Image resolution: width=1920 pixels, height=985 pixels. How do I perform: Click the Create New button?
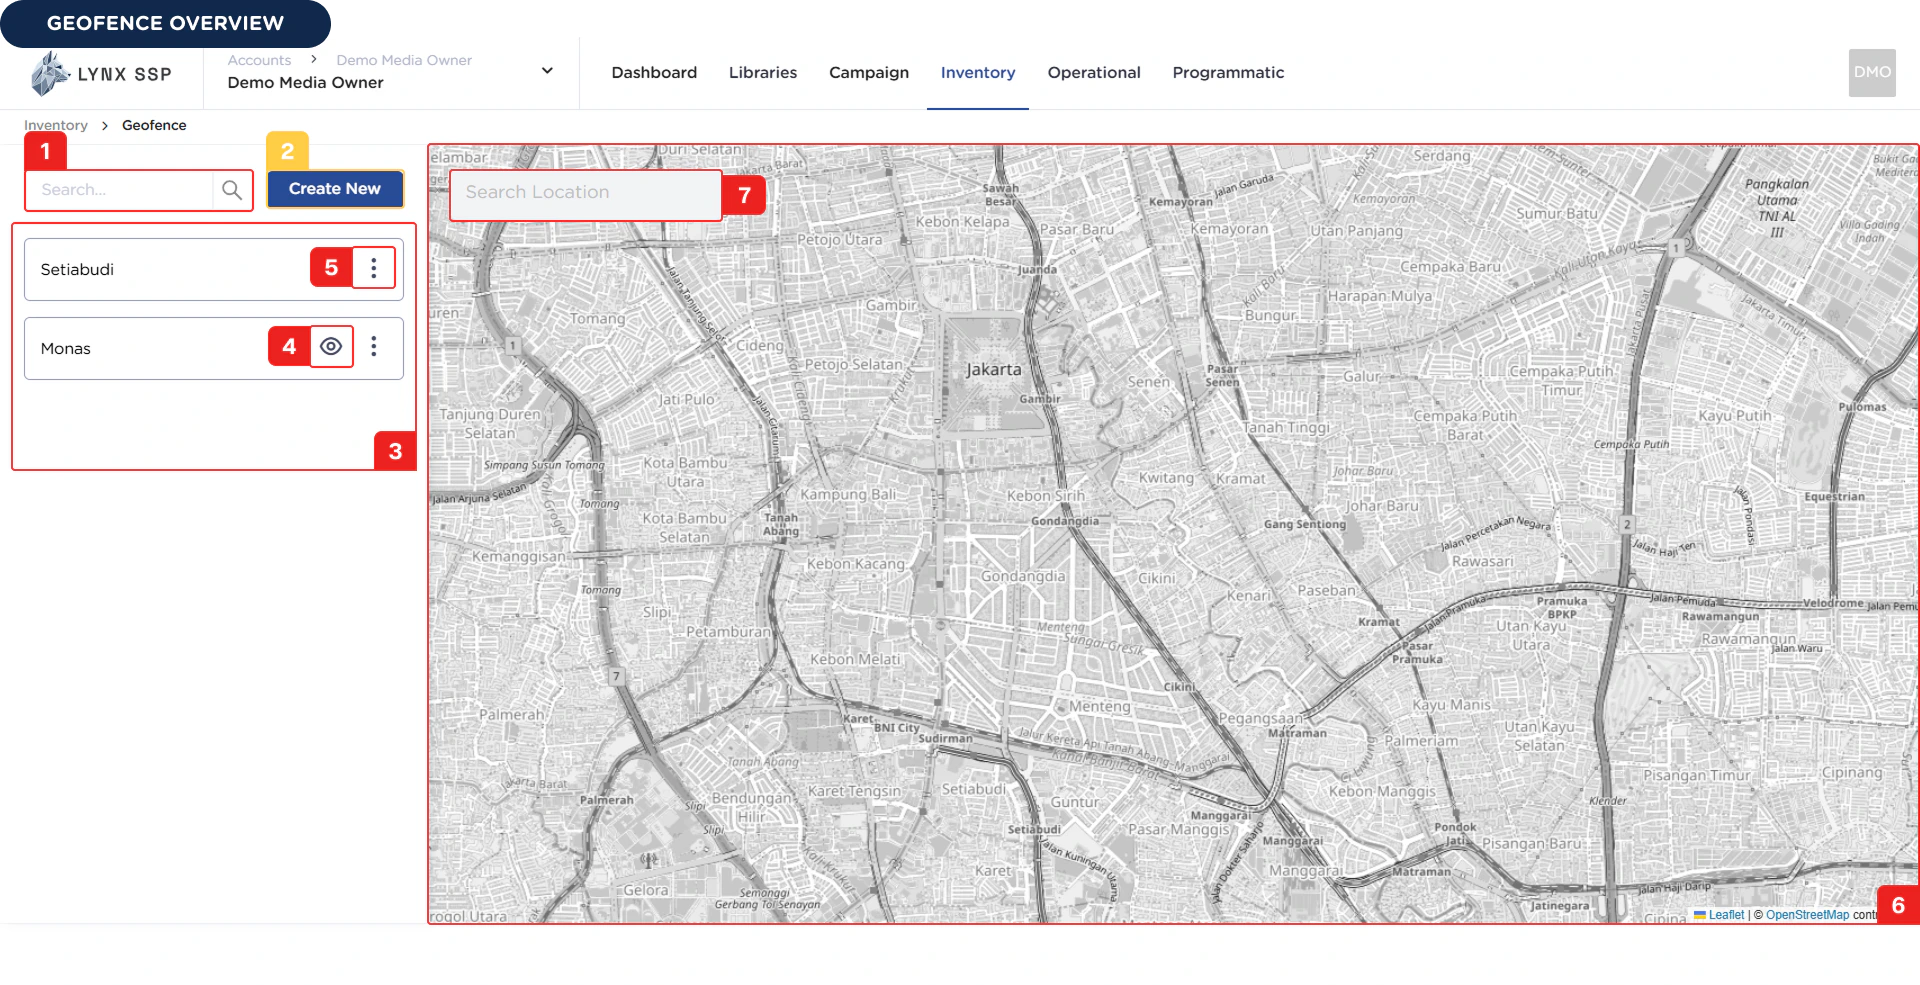[x=334, y=188]
